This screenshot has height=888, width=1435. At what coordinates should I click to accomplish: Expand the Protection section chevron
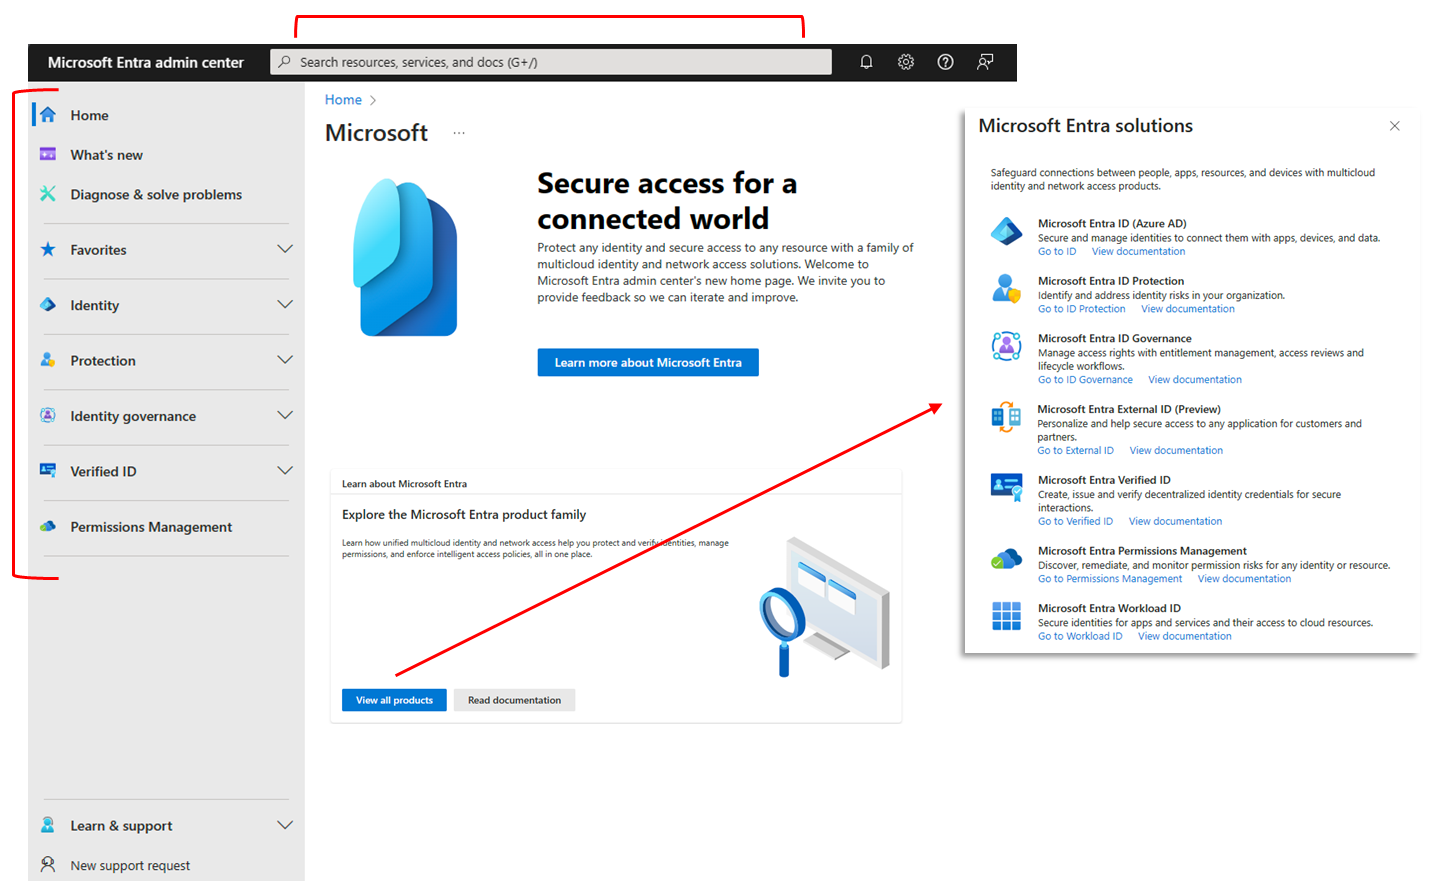point(285,360)
